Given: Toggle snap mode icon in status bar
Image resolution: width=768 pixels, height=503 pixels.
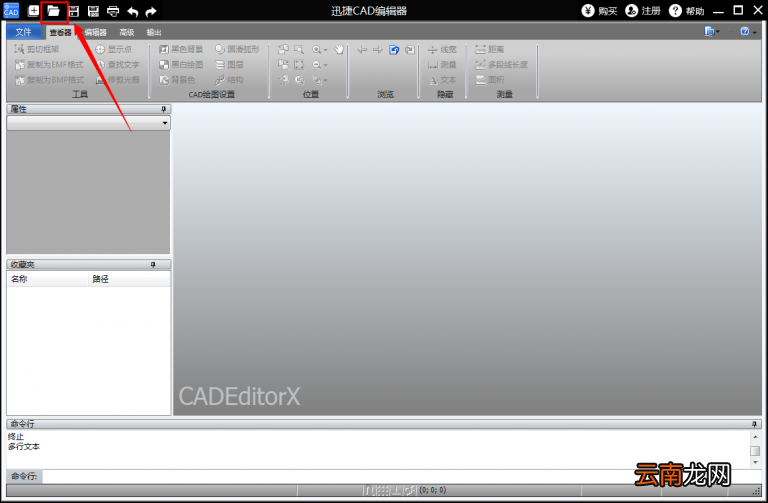Looking at the screenshot, I should coord(369,490).
